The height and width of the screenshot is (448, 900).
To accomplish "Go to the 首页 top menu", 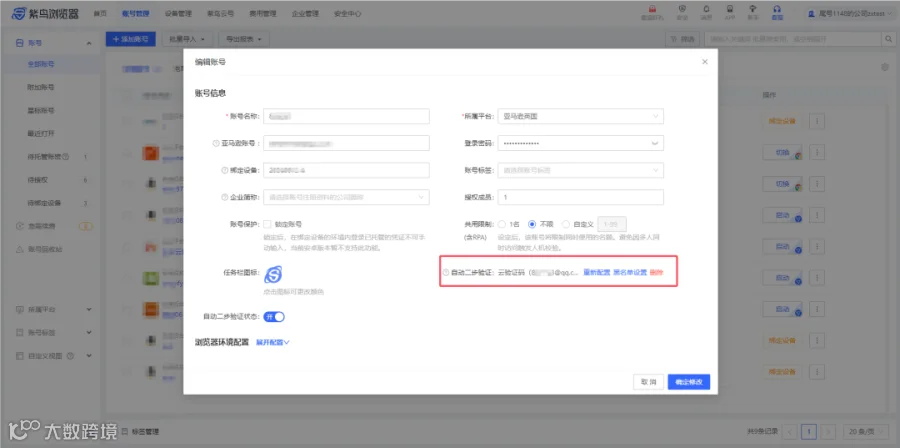I will click(100, 13).
